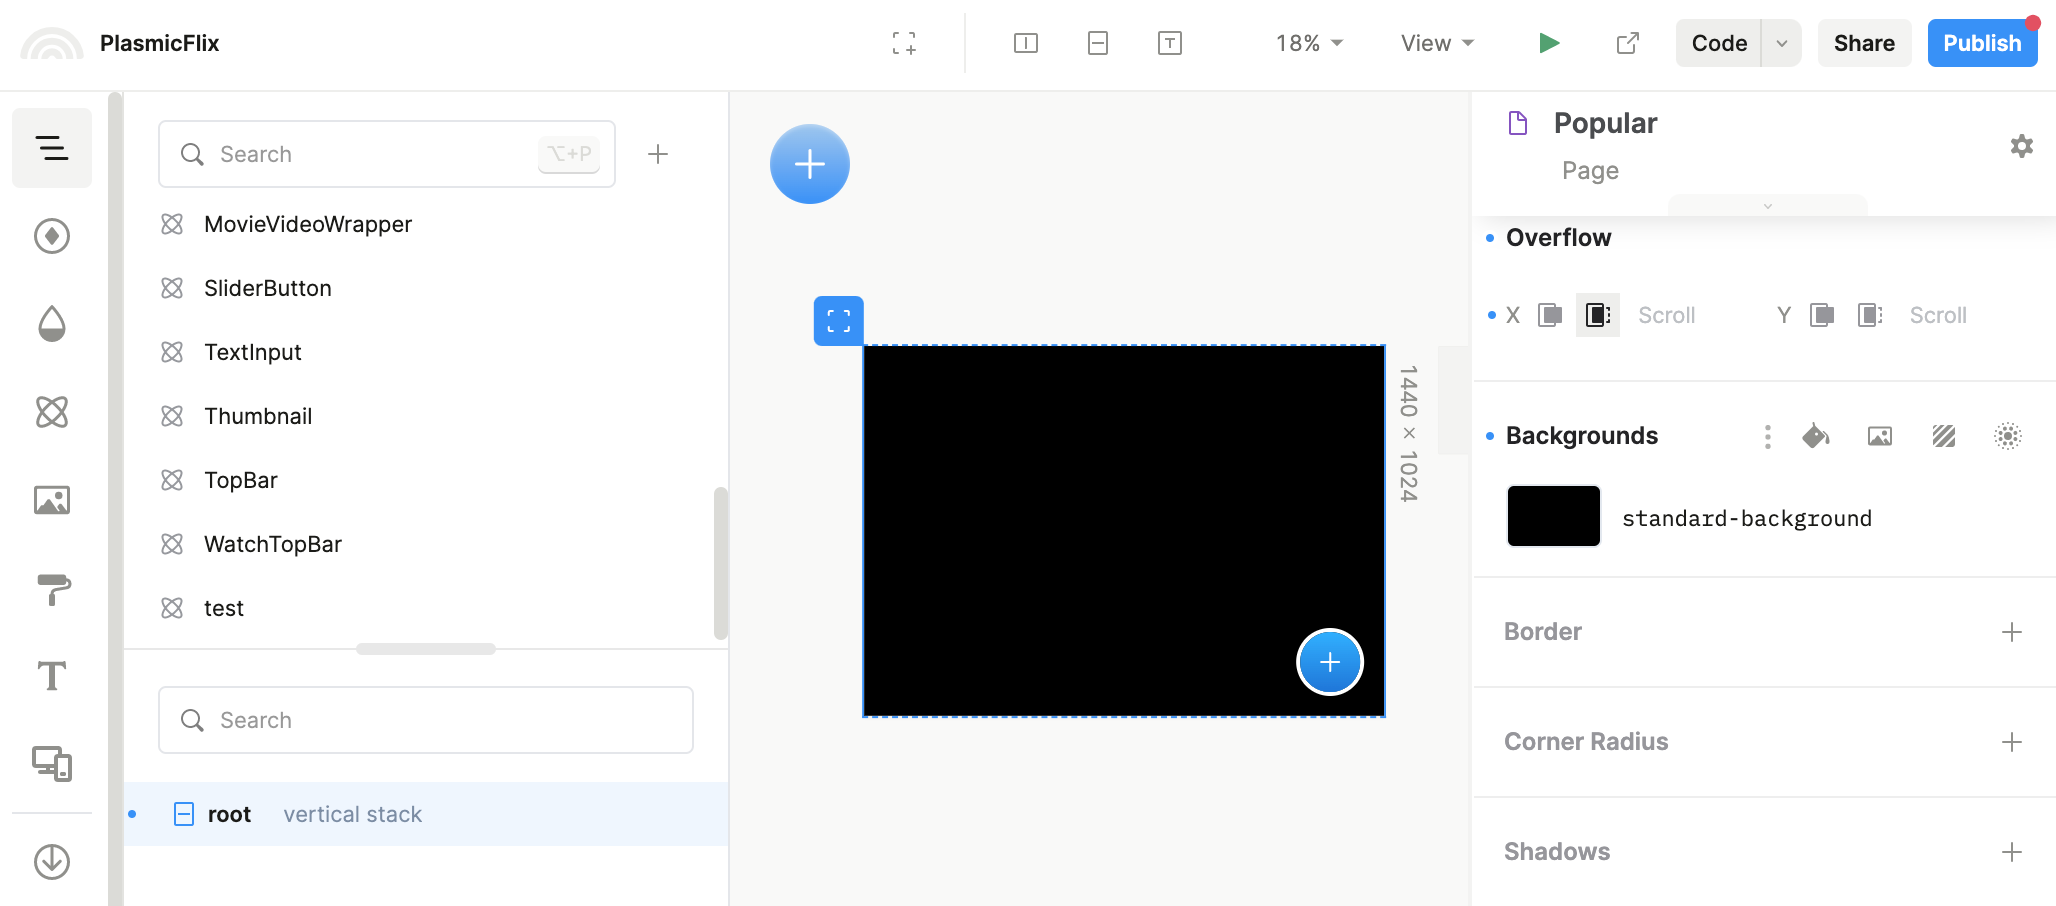Screen dimensions: 2056x906
Task: Expand the Border section with plus
Action: [x=2012, y=632]
